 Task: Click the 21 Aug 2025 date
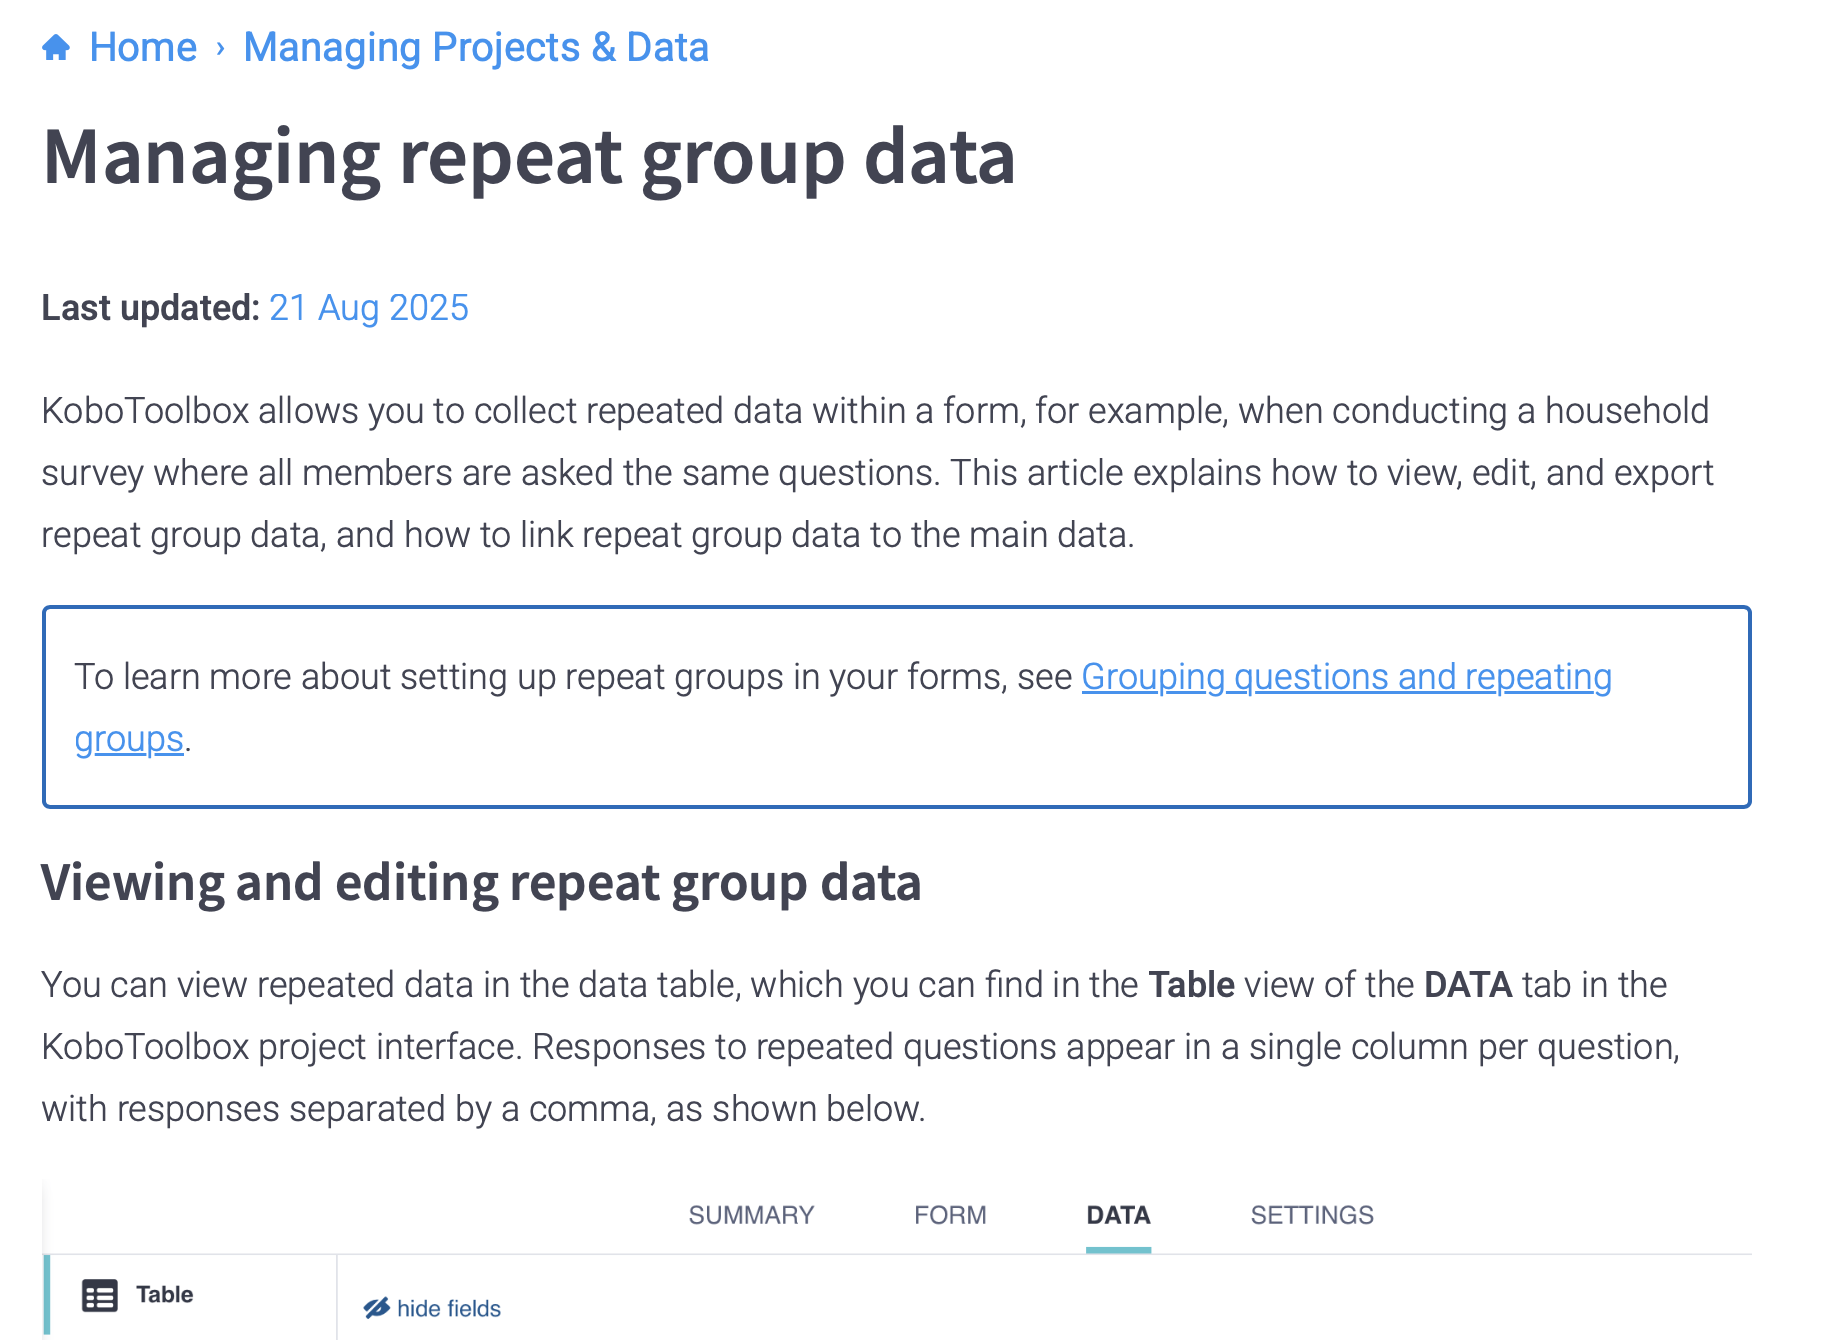click(369, 308)
